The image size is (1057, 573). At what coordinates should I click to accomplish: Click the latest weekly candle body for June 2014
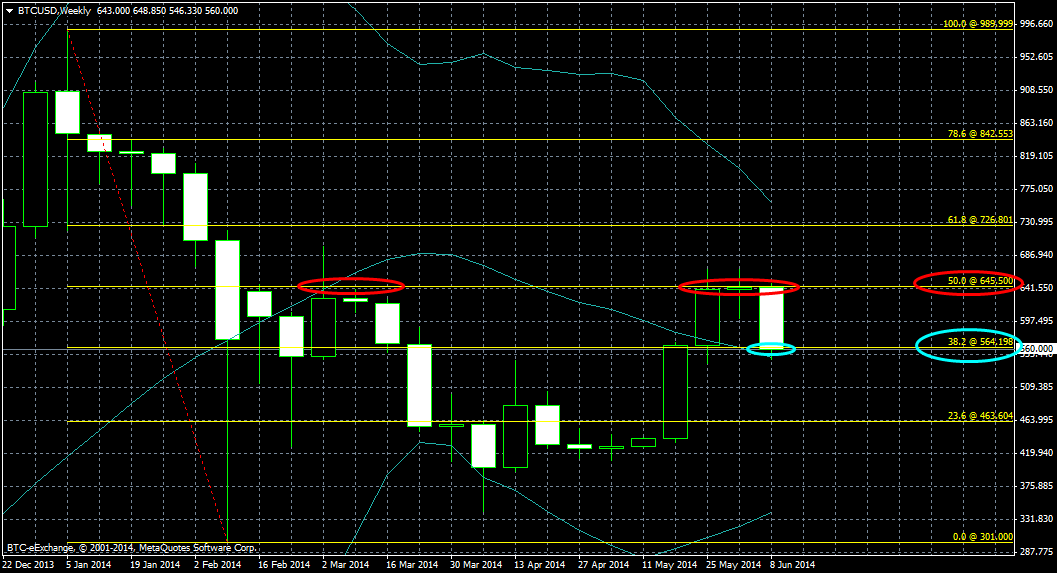771,316
